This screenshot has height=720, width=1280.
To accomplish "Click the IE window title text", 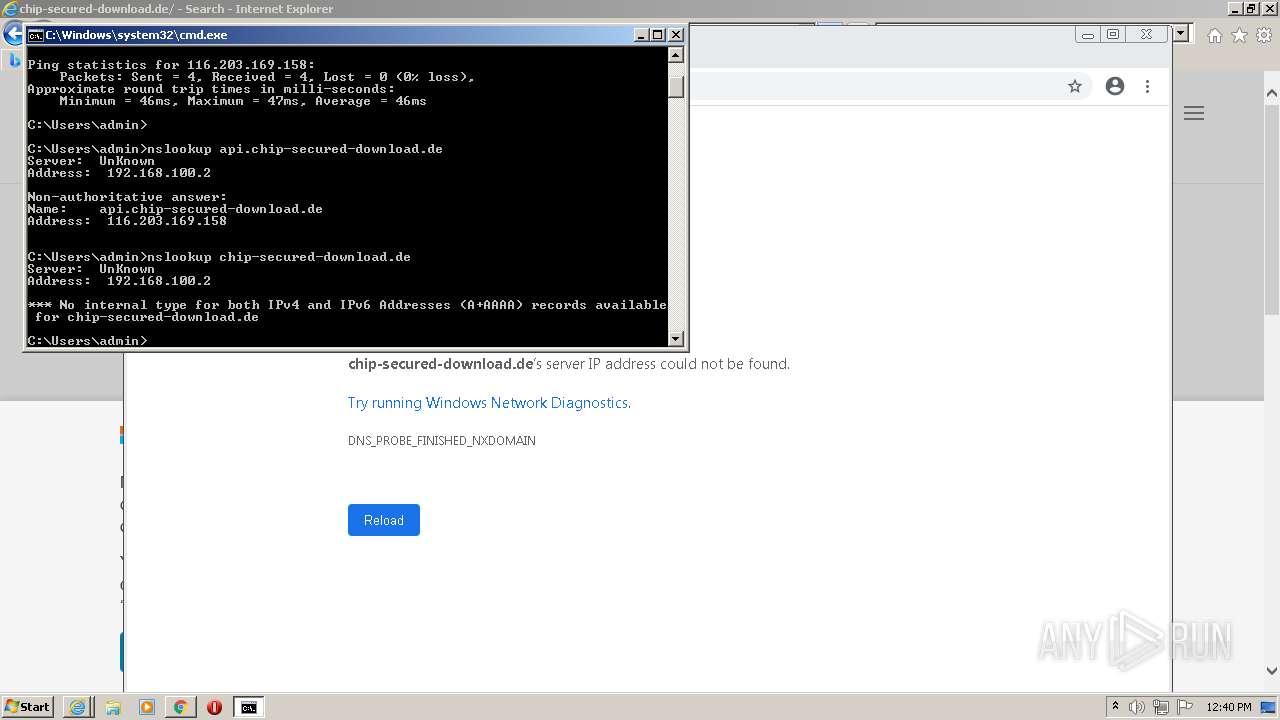I will 176,8.
